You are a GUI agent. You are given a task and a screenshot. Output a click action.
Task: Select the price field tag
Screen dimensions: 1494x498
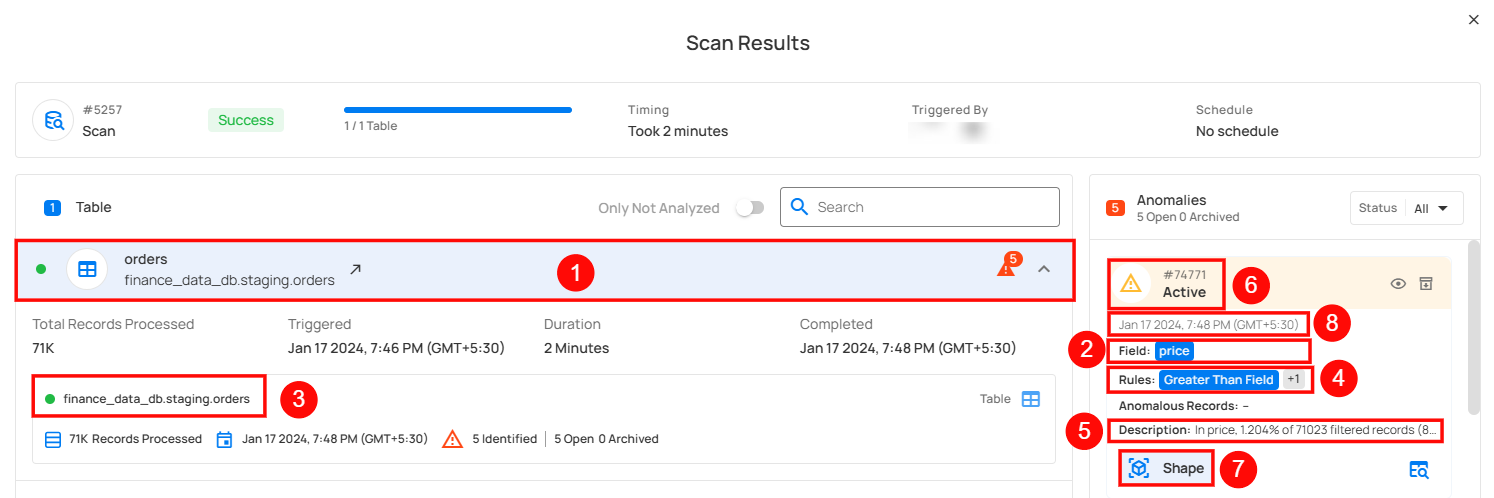point(1174,351)
